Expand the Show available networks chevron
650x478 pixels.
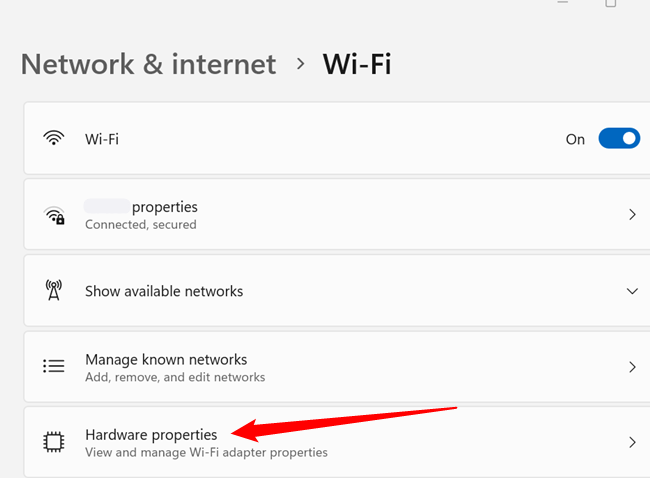[631, 291]
